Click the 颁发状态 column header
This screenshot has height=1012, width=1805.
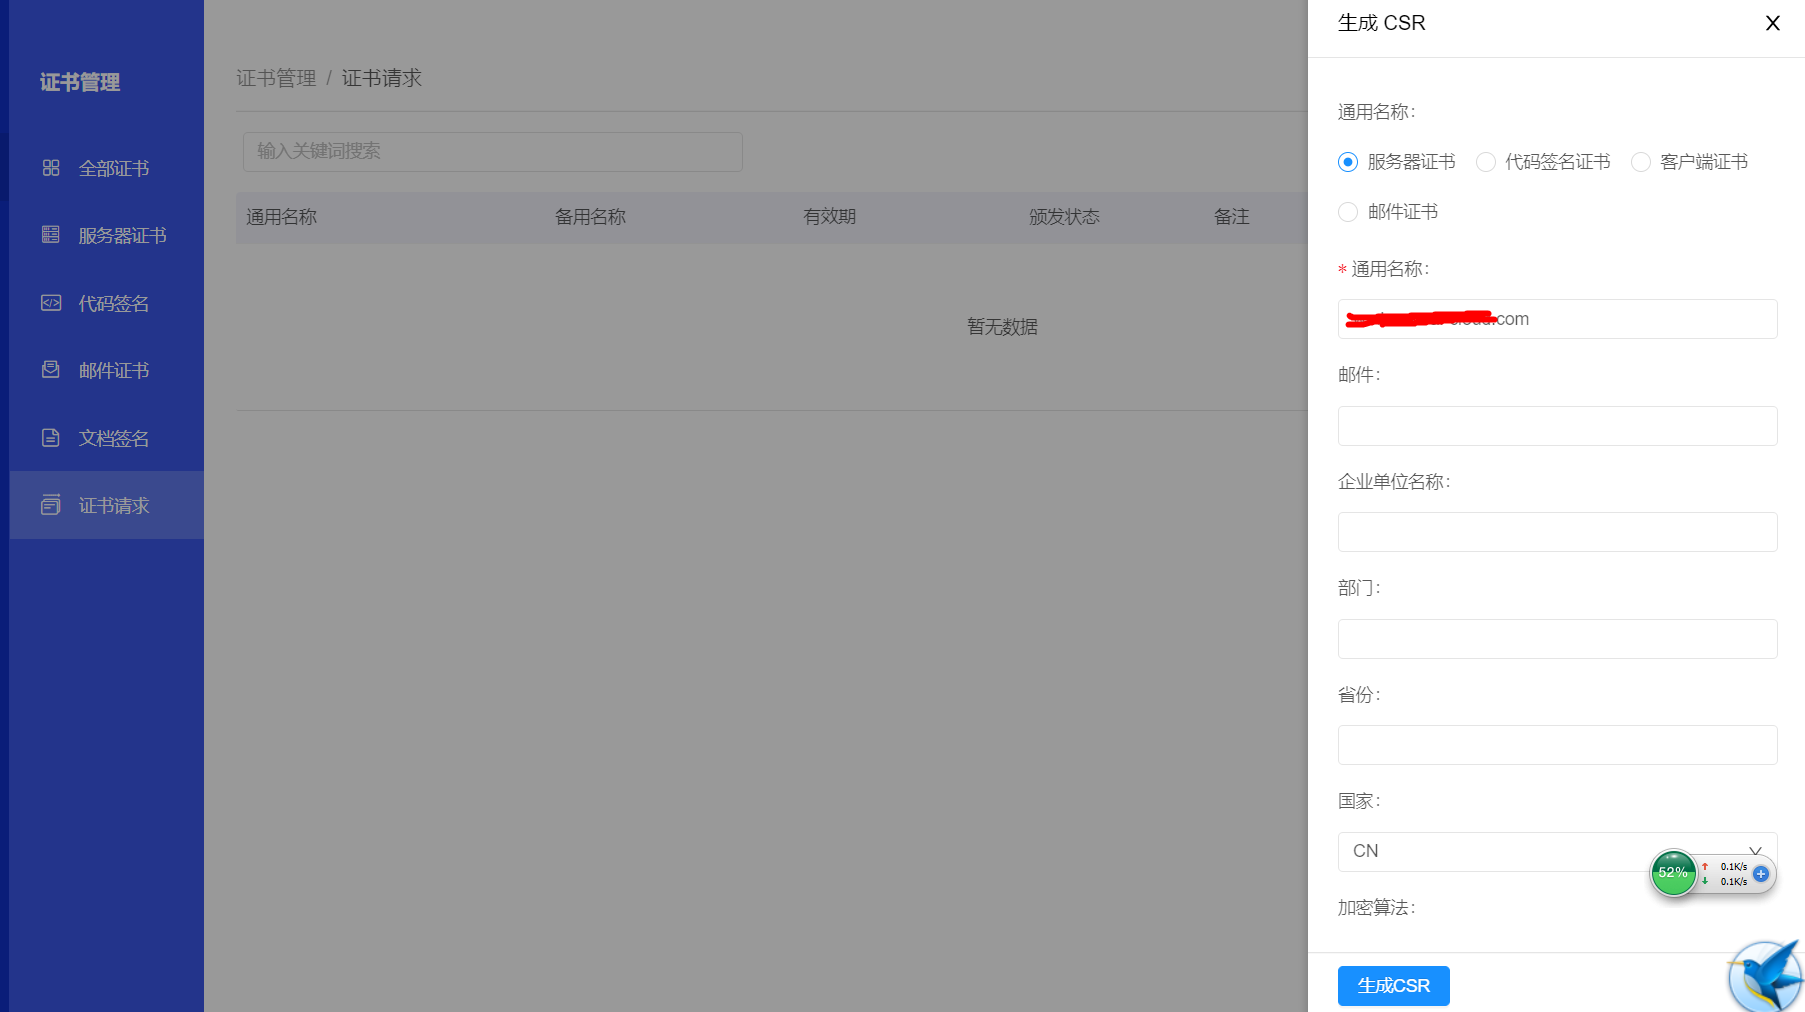(x=1064, y=217)
